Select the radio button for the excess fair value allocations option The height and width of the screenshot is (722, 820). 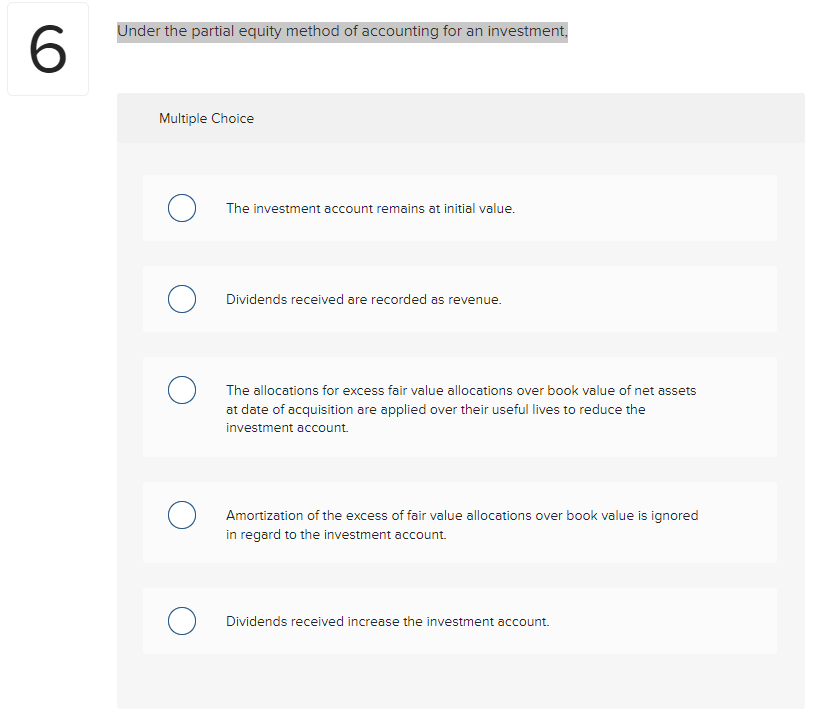182,390
